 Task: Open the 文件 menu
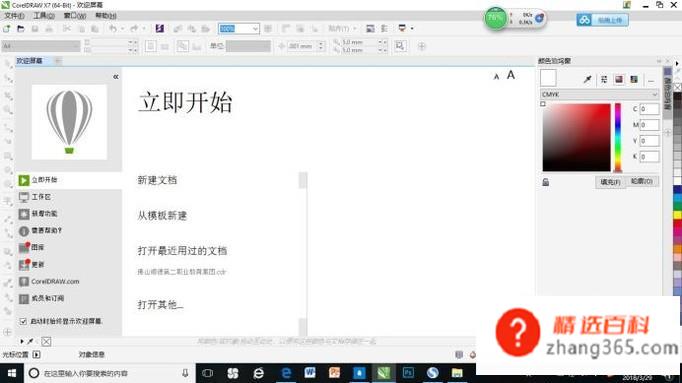coord(14,16)
